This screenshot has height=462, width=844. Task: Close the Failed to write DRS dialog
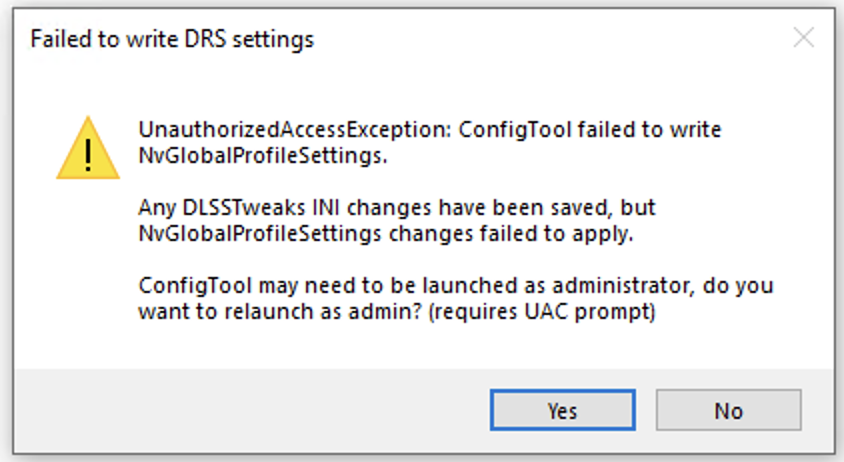(x=803, y=38)
